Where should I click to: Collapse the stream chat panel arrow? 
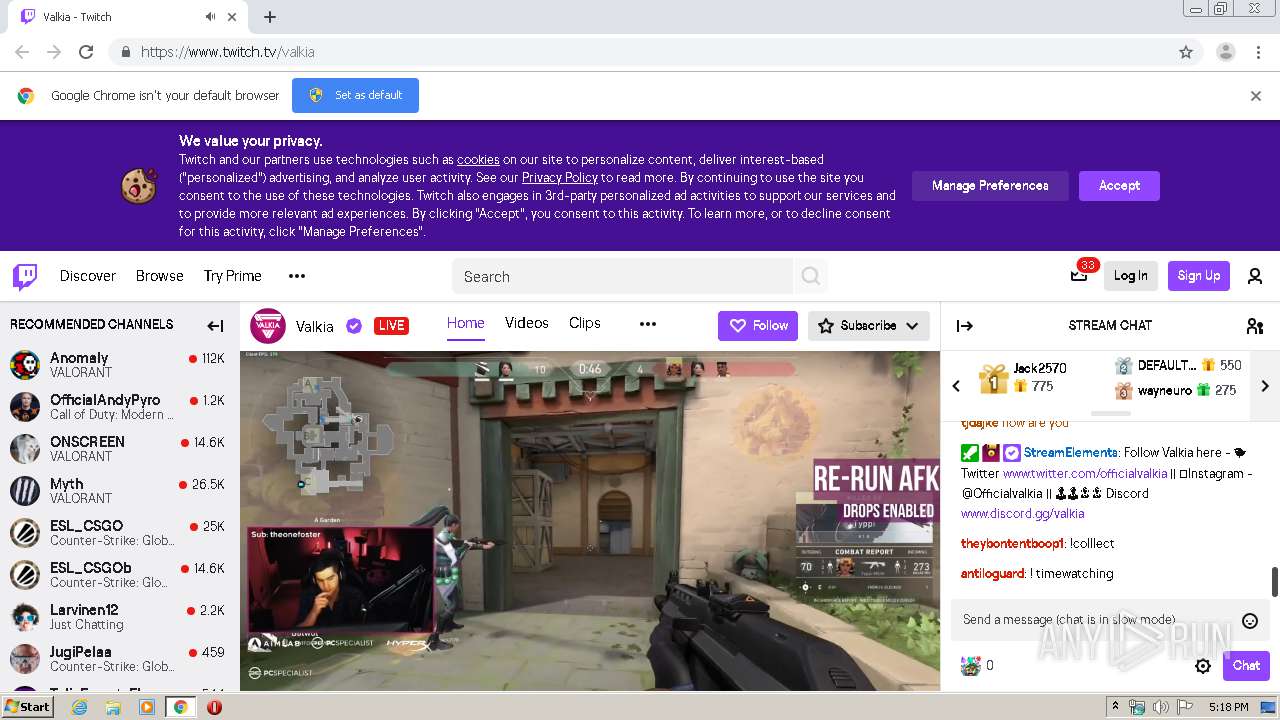point(965,325)
